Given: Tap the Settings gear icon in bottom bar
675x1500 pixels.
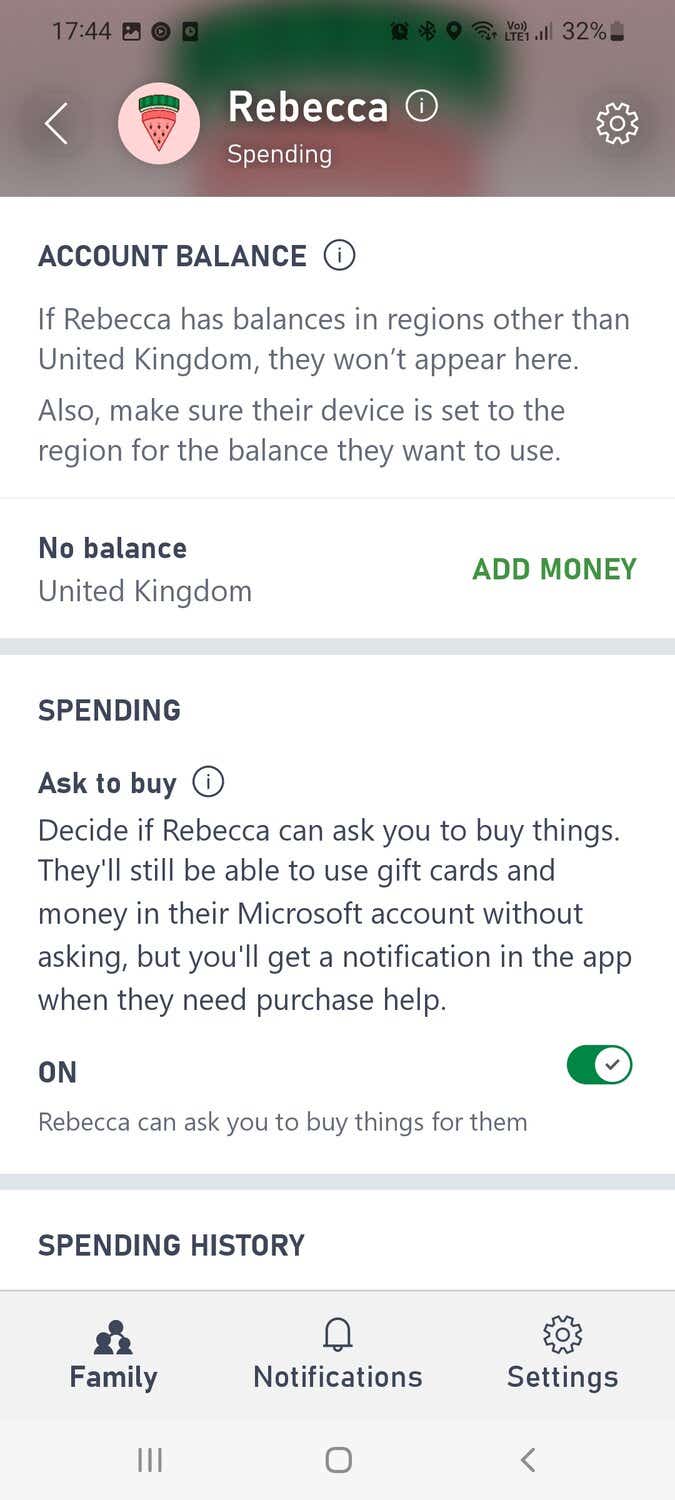Looking at the screenshot, I should point(562,1335).
